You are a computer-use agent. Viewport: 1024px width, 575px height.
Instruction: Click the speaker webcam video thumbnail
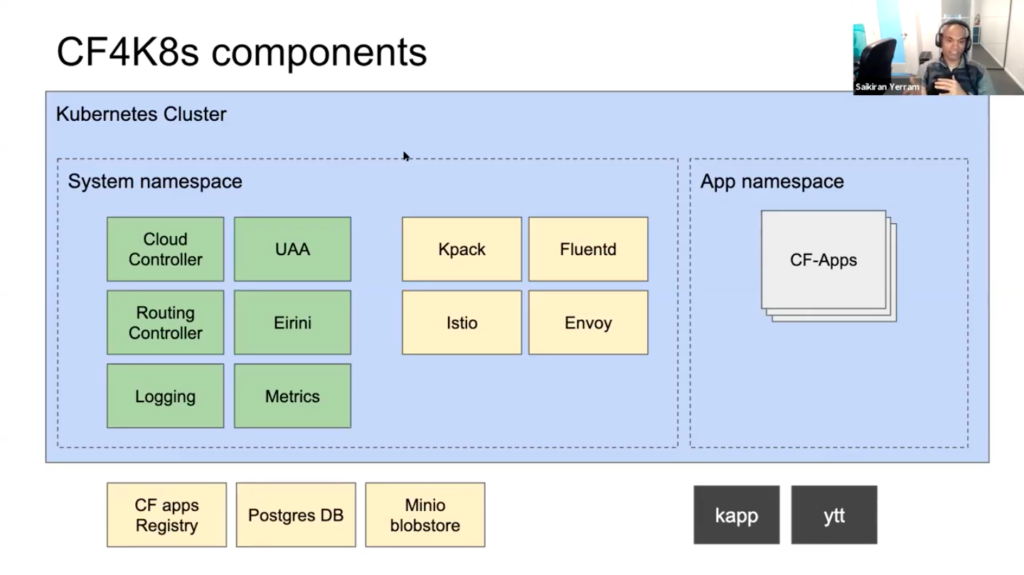tap(938, 47)
